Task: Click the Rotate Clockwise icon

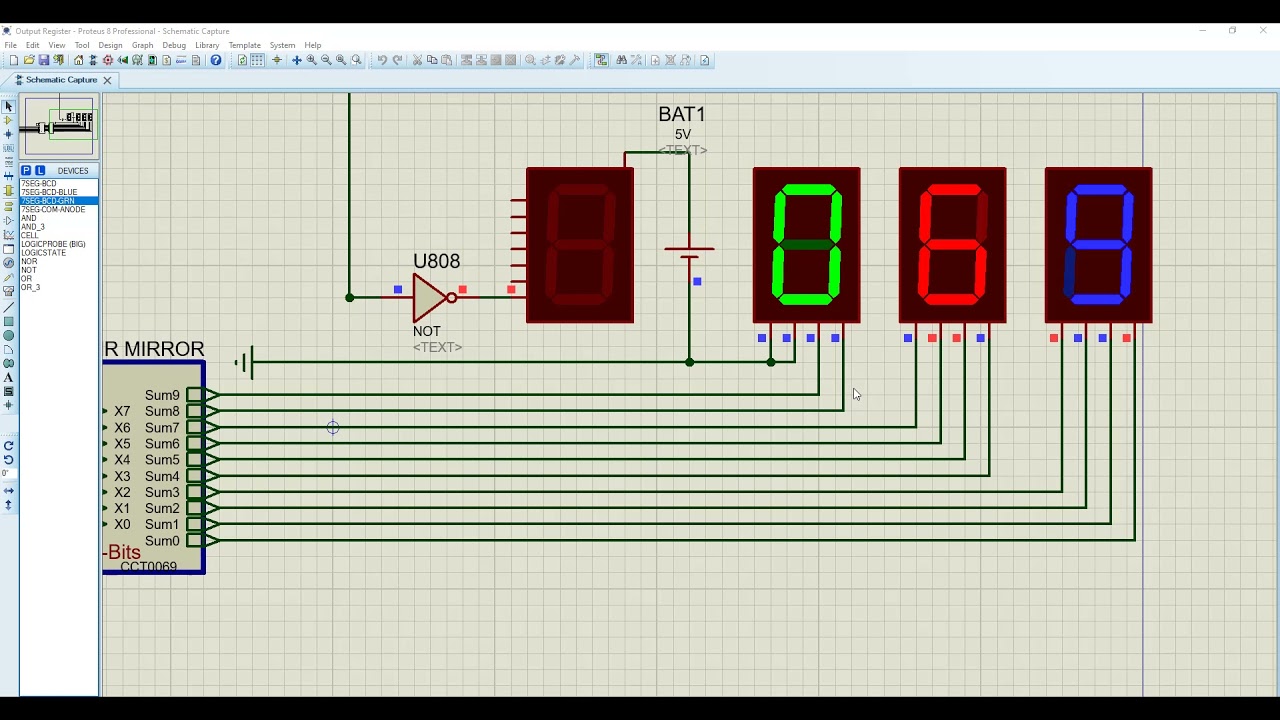Action: (8, 445)
